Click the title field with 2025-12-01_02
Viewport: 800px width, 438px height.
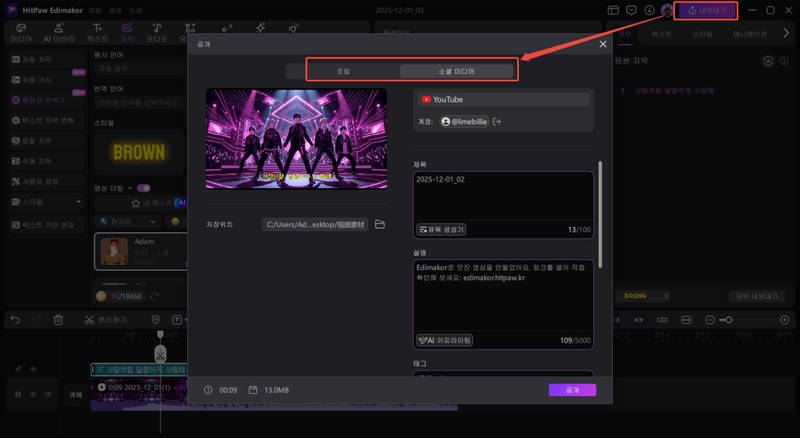tap(503, 205)
